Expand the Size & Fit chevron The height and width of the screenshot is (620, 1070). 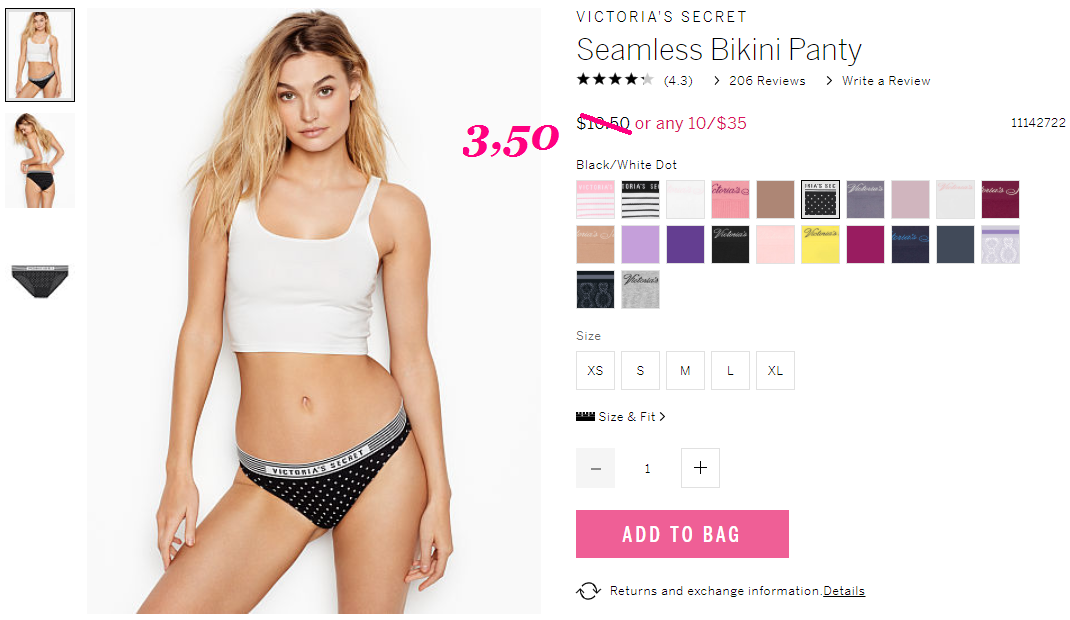[x=662, y=417]
